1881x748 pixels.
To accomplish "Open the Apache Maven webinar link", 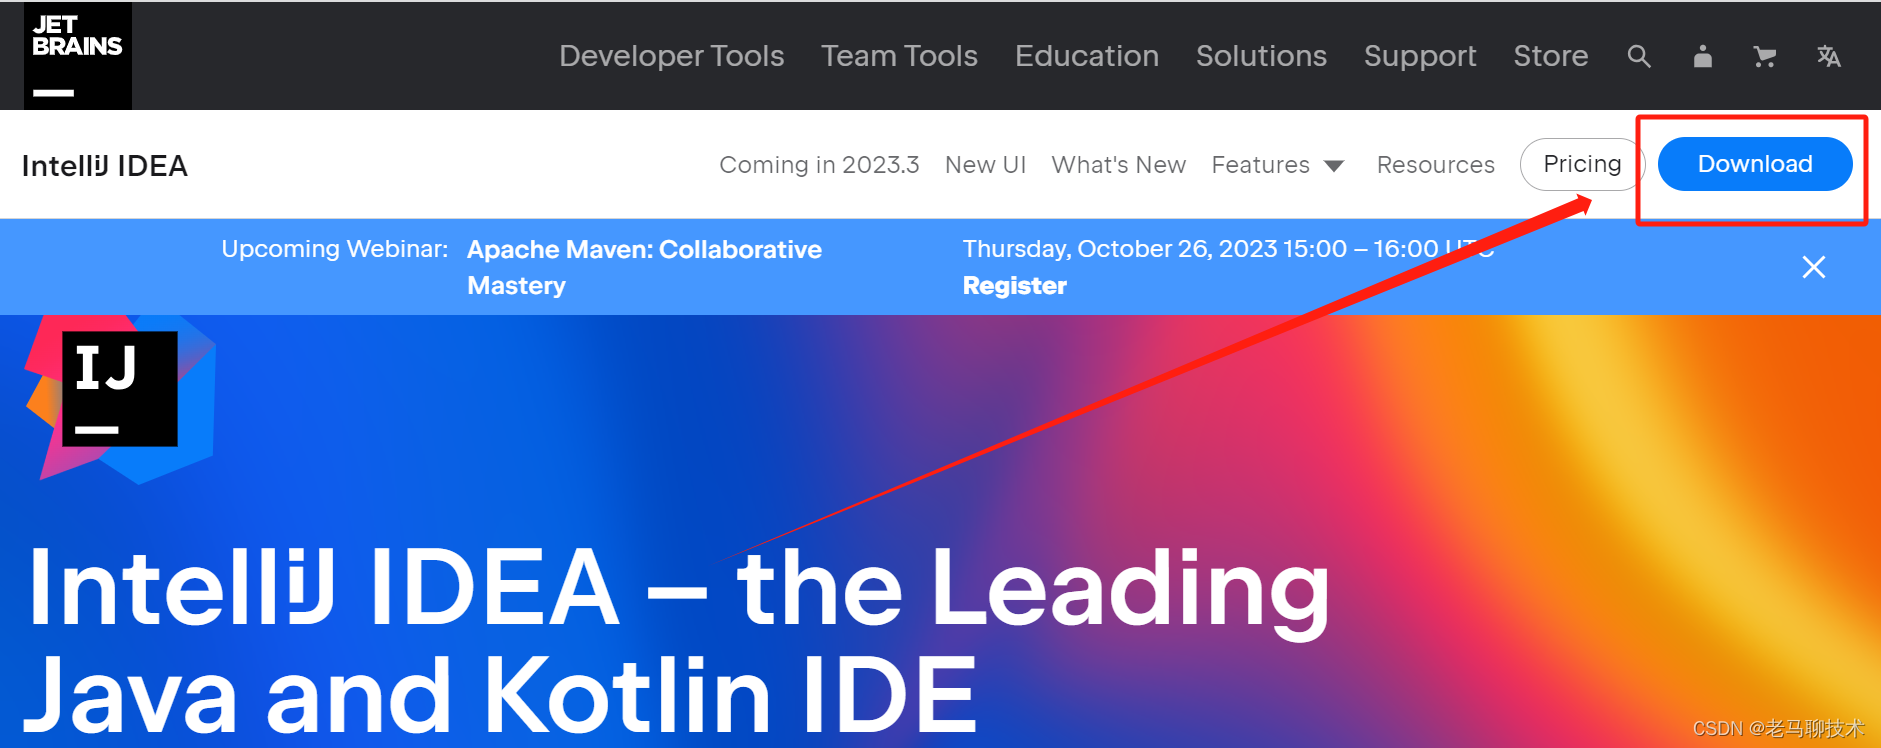I will (644, 267).
